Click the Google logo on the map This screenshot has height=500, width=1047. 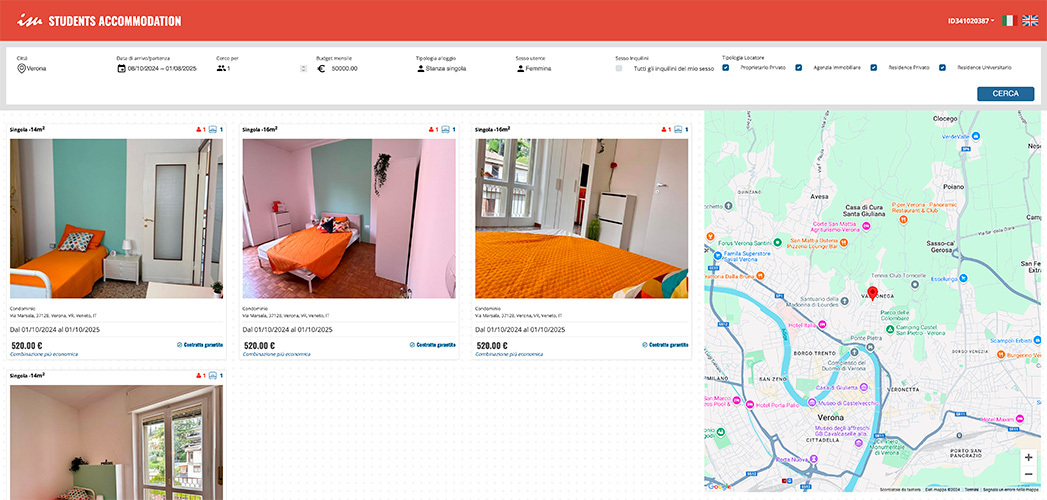tap(718, 487)
